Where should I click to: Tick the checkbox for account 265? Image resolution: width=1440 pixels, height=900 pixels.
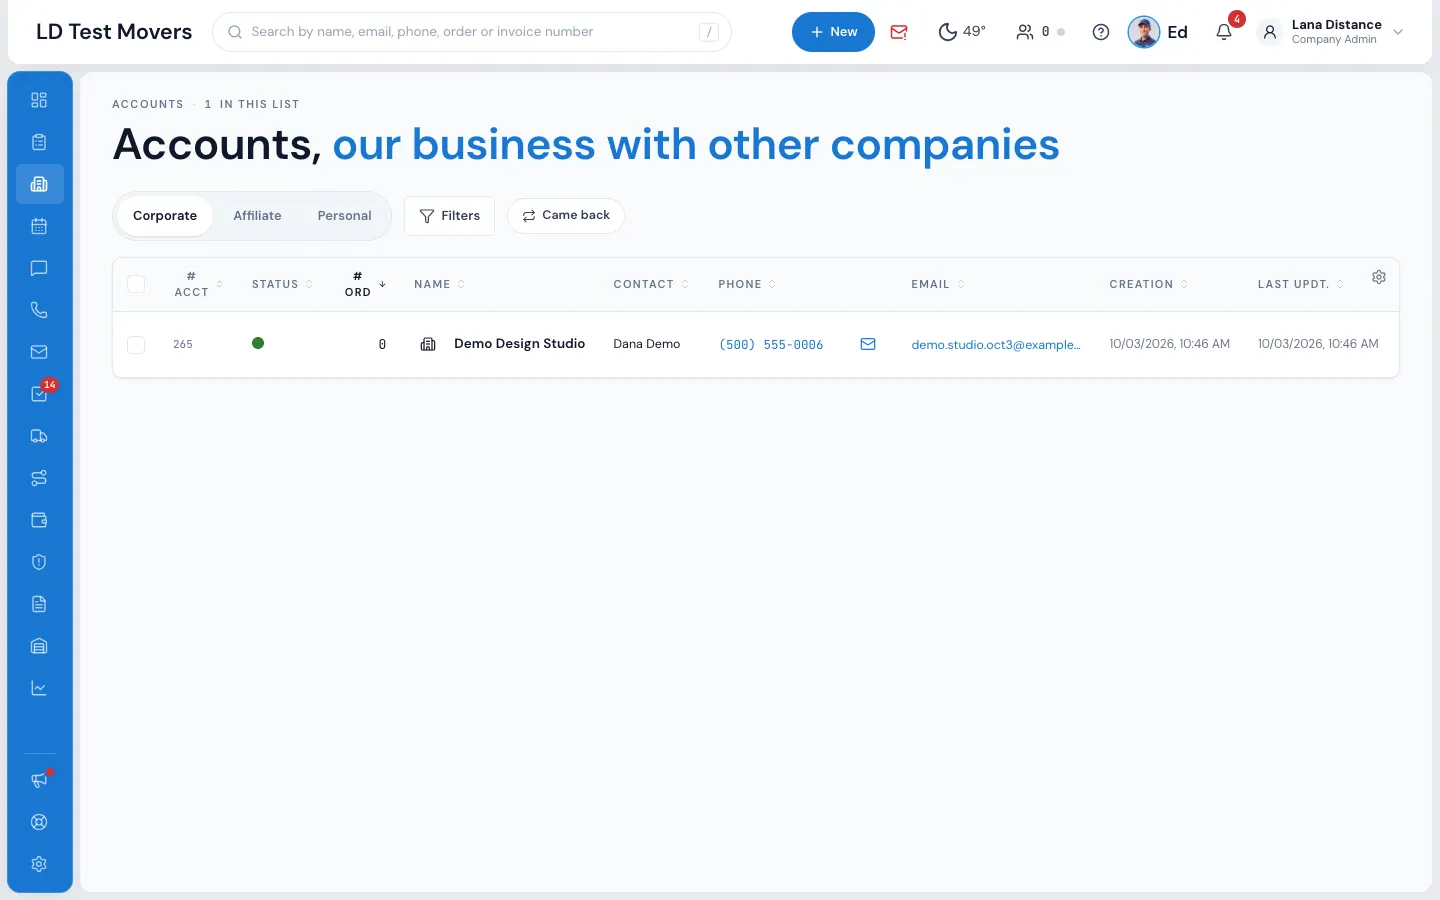pos(136,345)
